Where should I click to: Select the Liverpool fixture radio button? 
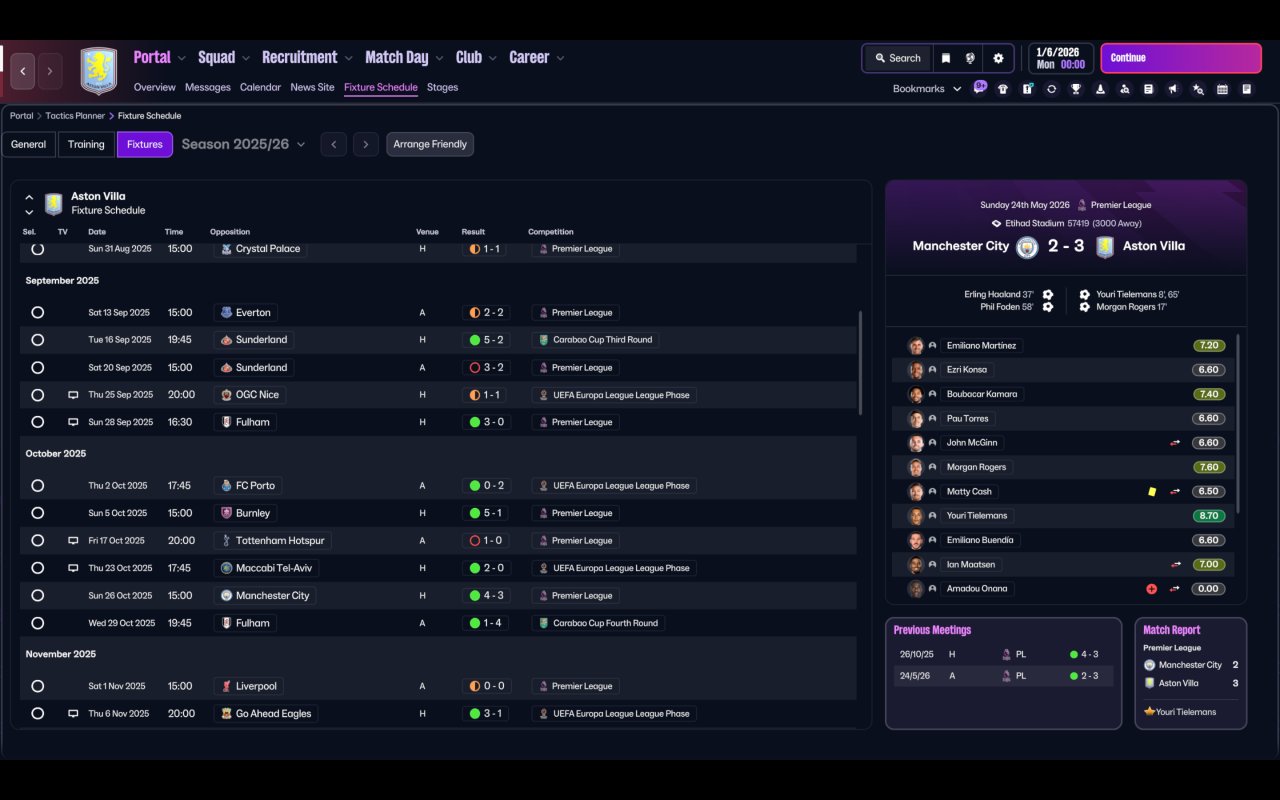tap(37, 687)
